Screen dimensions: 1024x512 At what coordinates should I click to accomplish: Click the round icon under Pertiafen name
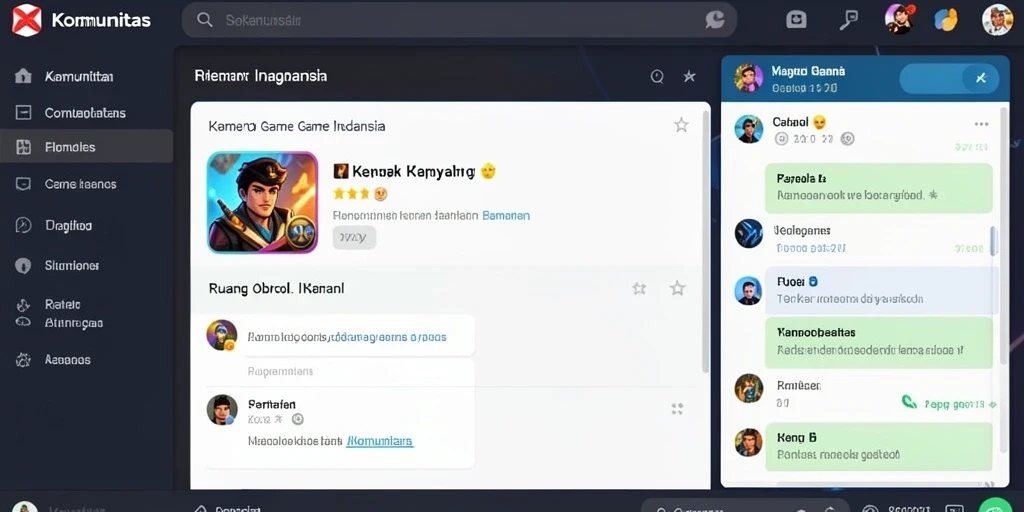(297, 419)
